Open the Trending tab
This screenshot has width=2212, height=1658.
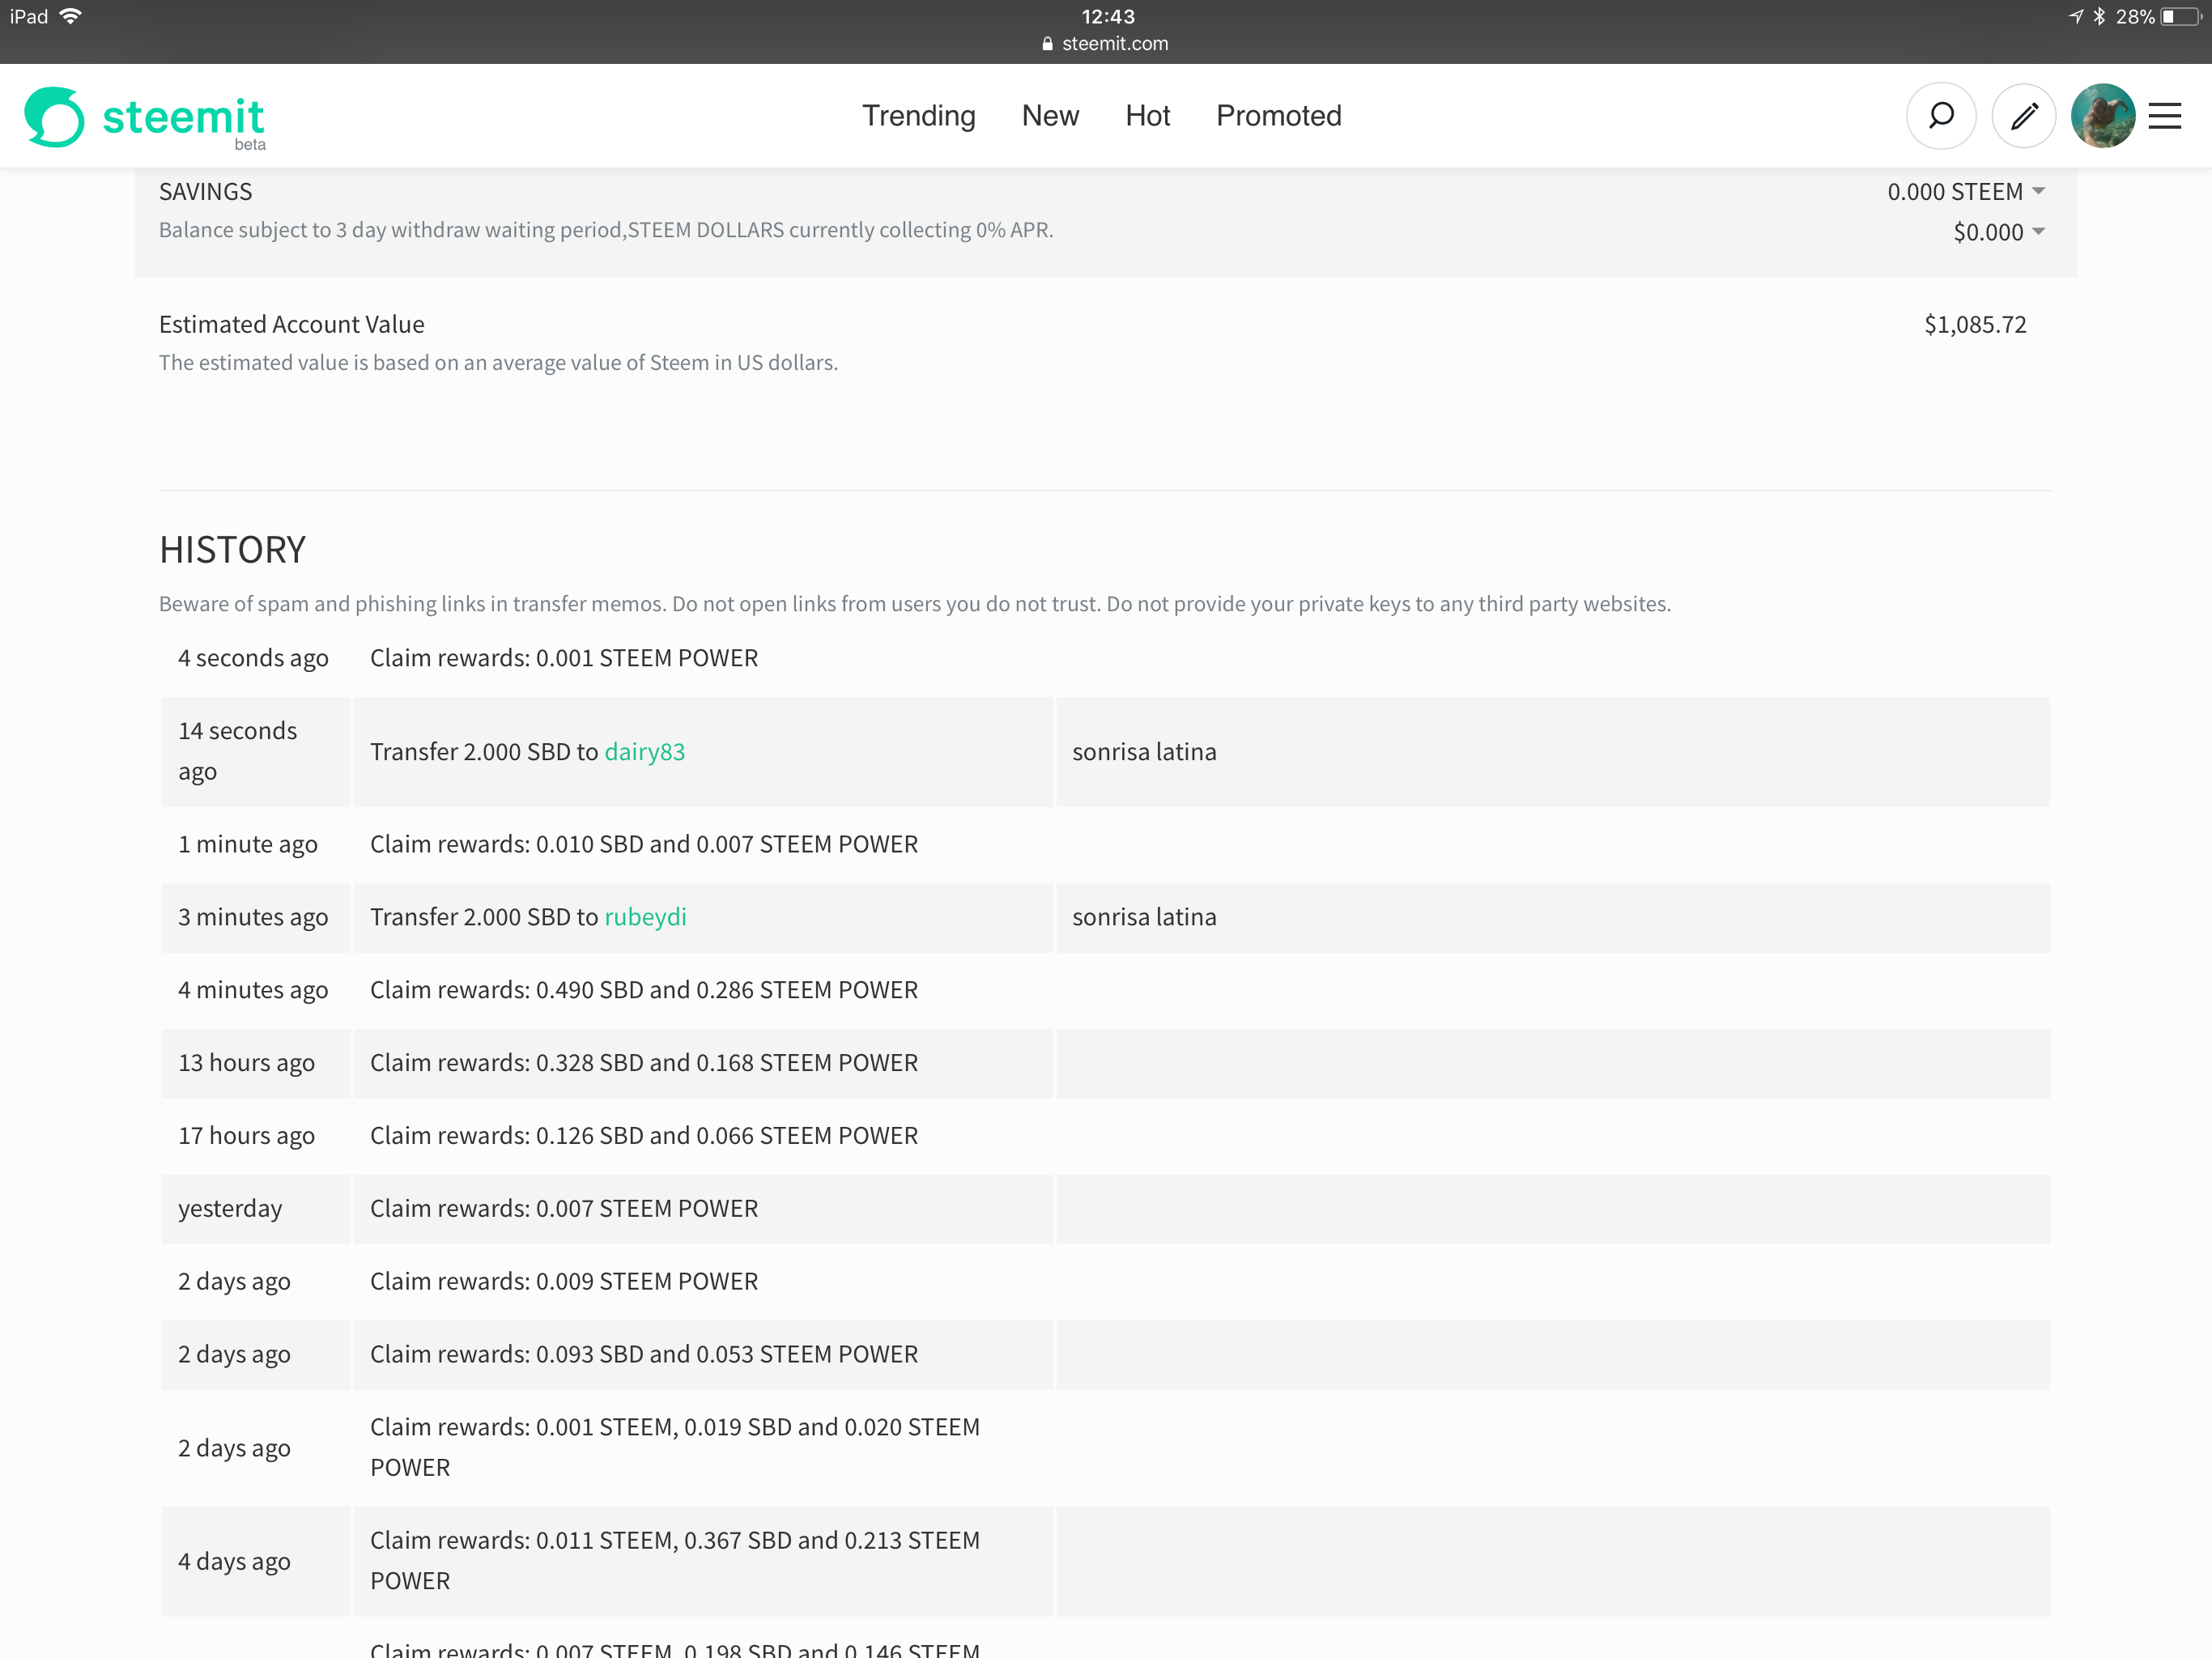pyautogui.click(x=918, y=116)
